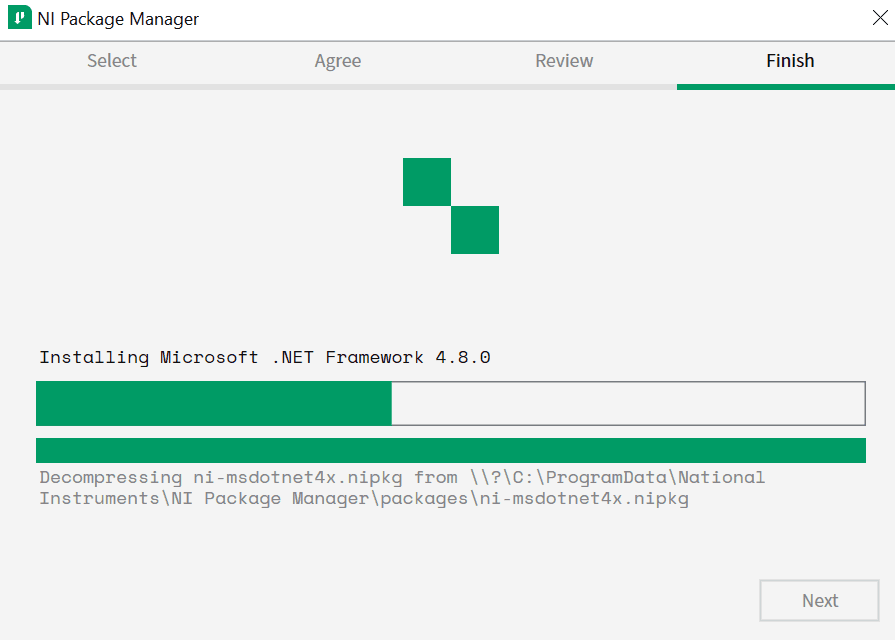The image size is (895, 640).
Task: Click the gray underline beneath the Review tab
Action: click(564, 87)
